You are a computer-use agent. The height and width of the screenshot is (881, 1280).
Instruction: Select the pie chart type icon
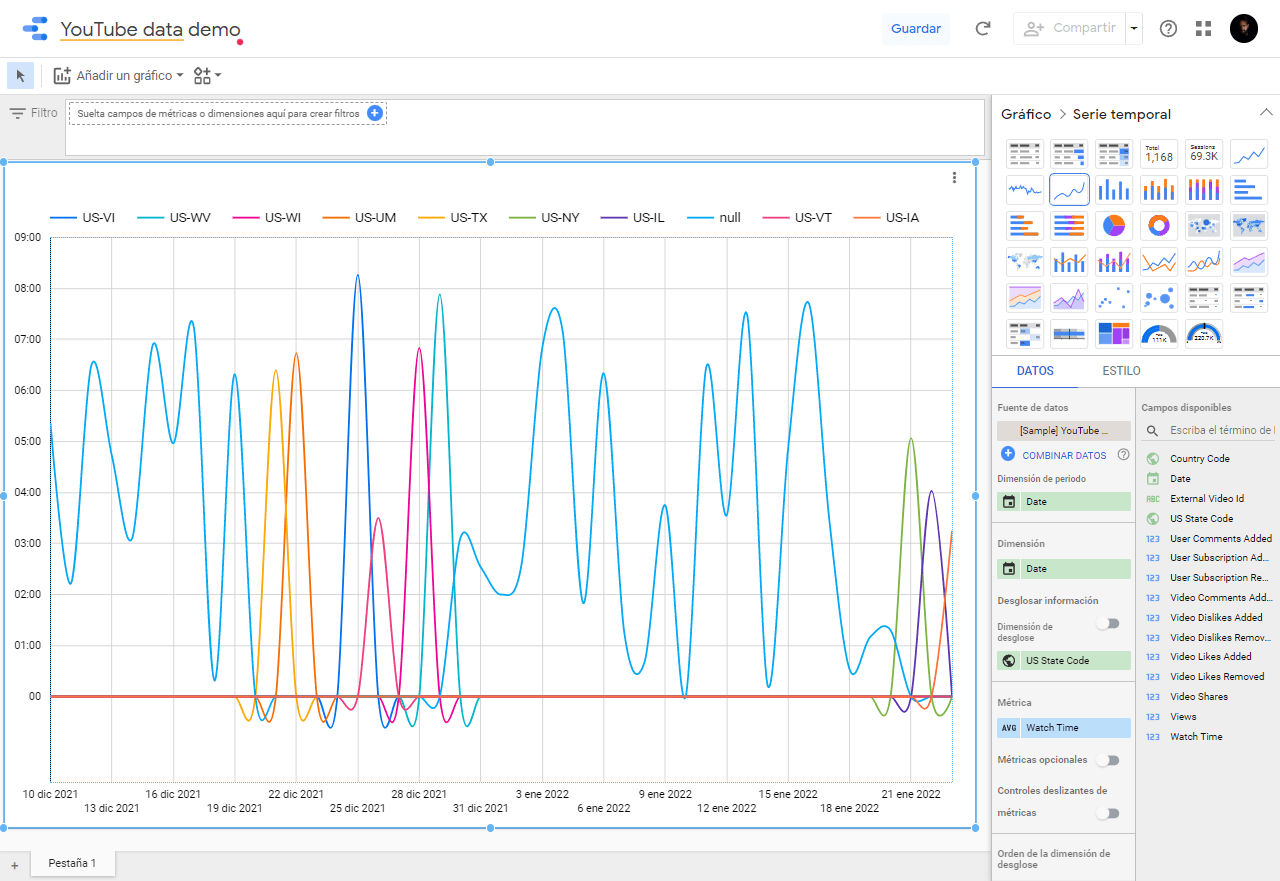click(1114, 226)
